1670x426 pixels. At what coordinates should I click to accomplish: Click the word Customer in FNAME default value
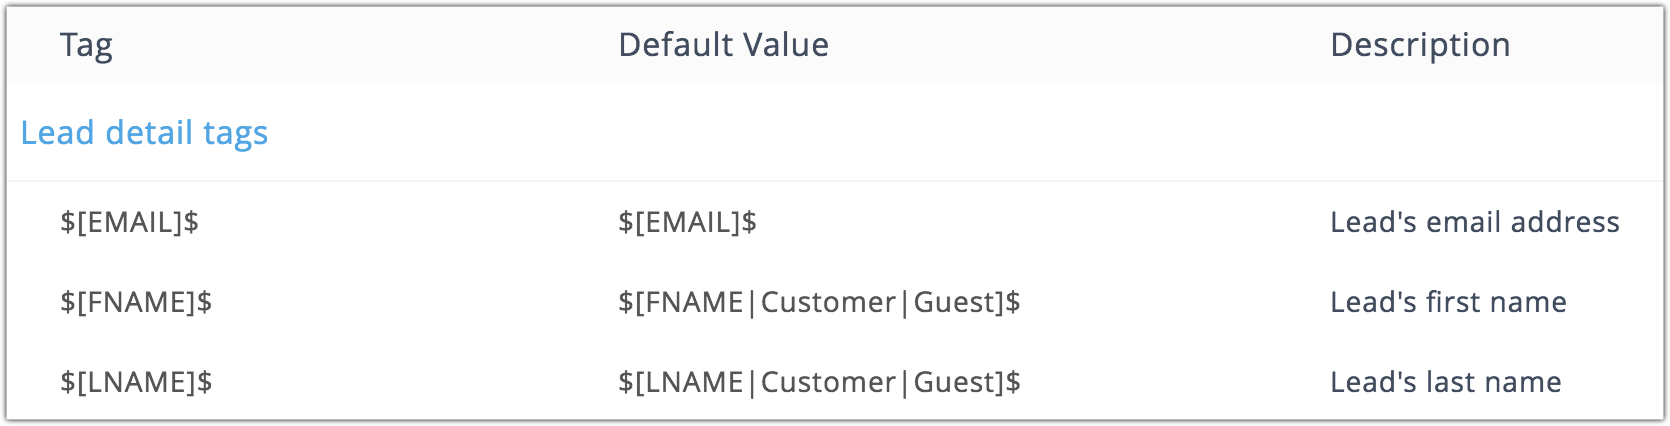[828, 302]
